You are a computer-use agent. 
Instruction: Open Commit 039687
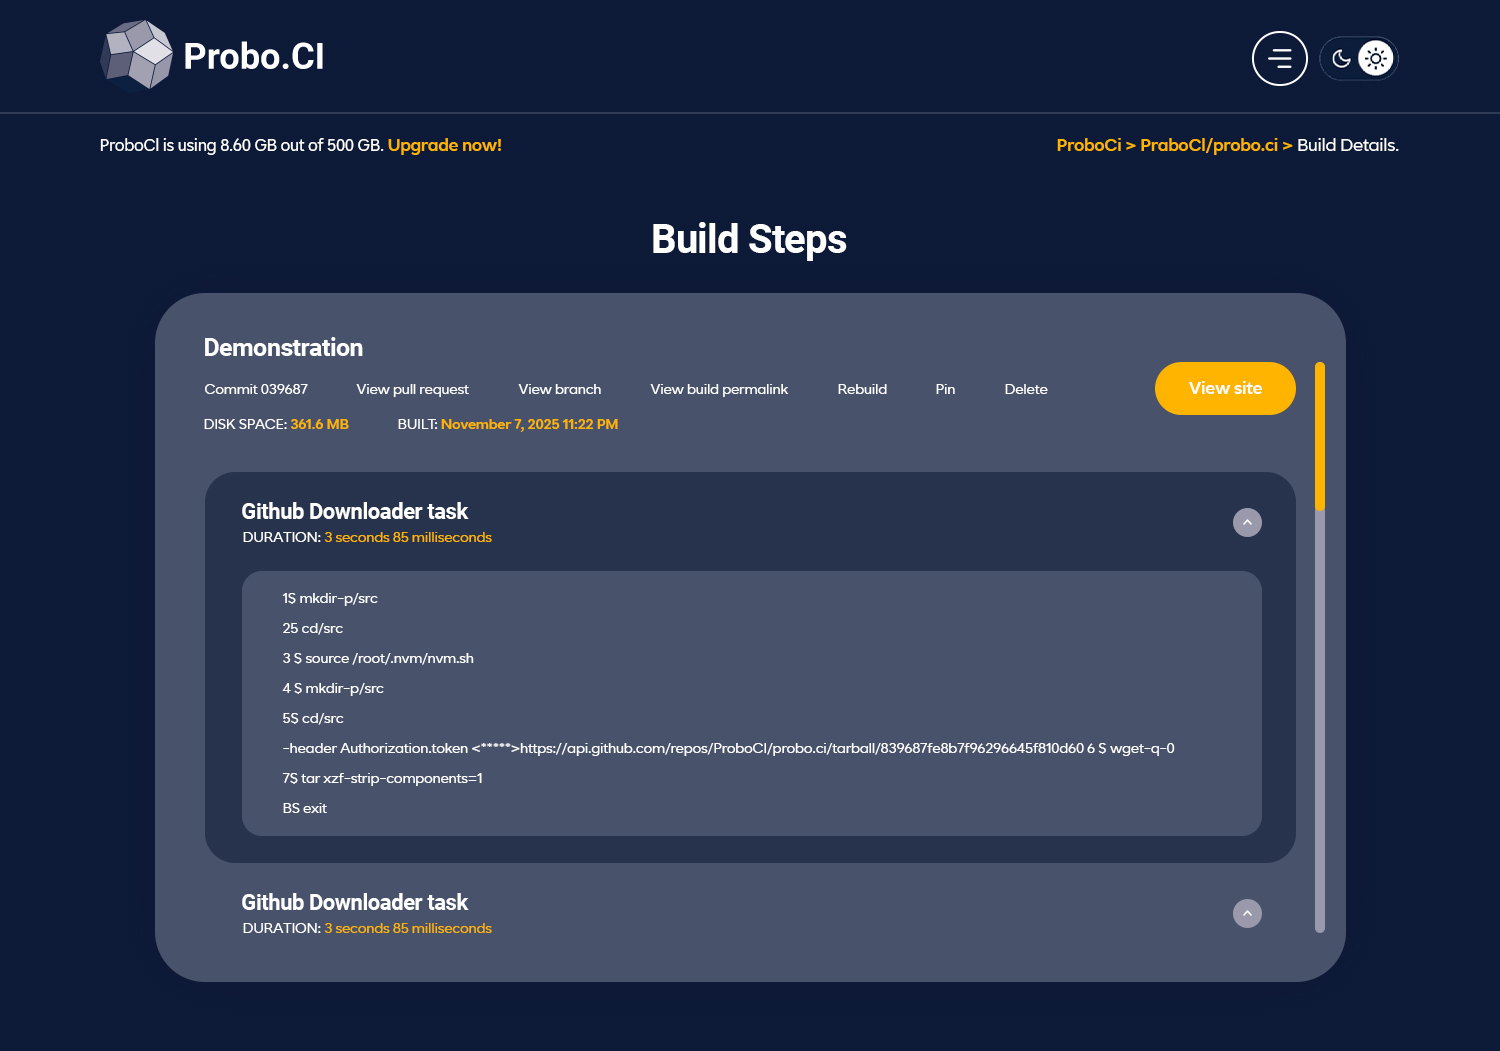[256, 389]
